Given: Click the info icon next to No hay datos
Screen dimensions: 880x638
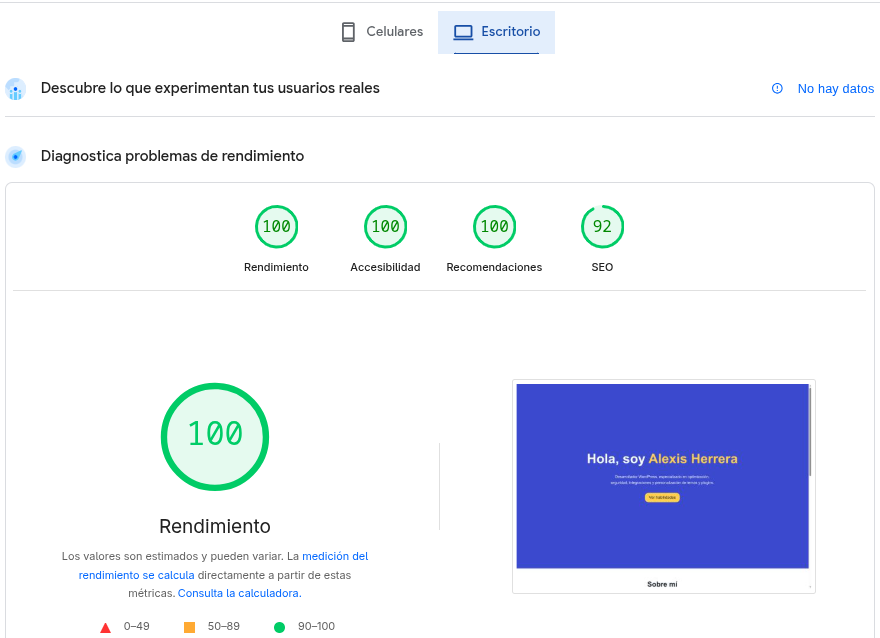Looking at the screenshot, I should tap(777, 89).
